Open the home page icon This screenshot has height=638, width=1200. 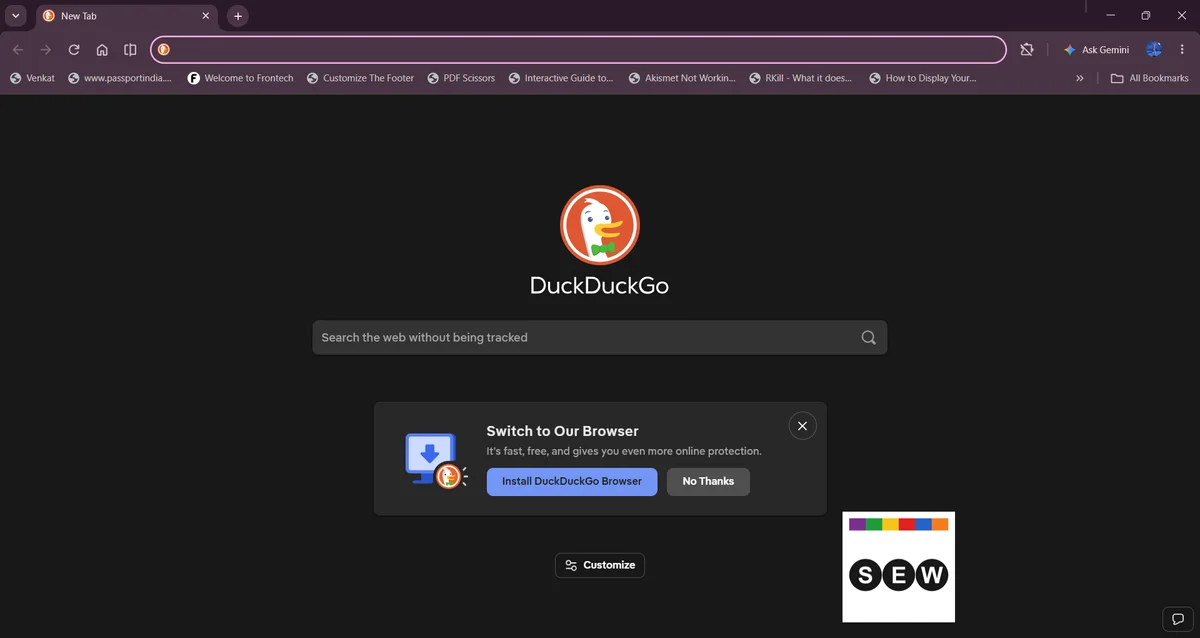[x=102, y=50]
